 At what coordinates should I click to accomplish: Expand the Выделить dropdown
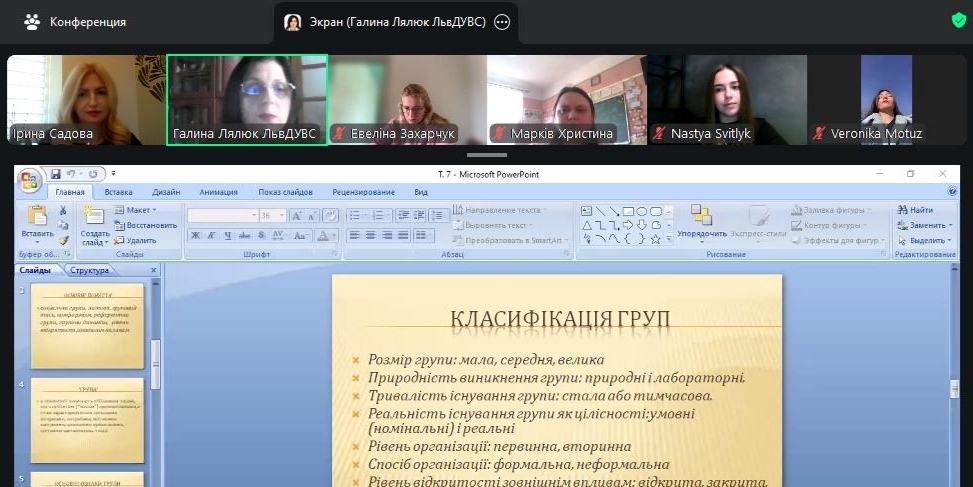coord(927,240)
